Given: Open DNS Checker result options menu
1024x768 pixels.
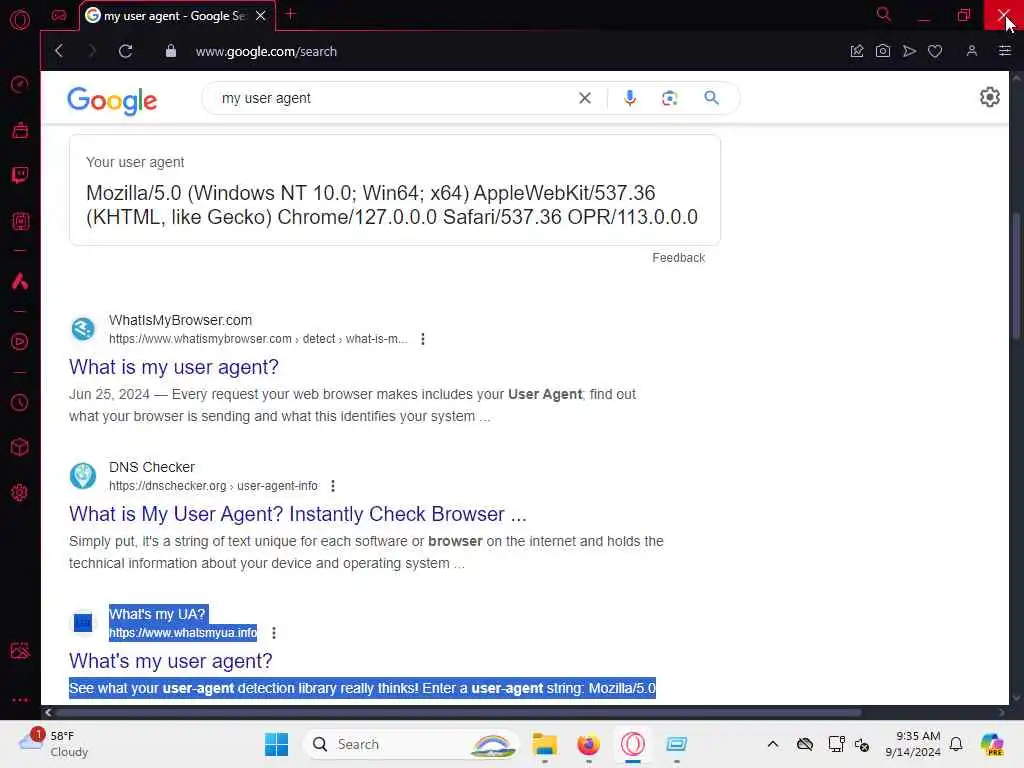Looking at the screenshot, I should (333, 486).
